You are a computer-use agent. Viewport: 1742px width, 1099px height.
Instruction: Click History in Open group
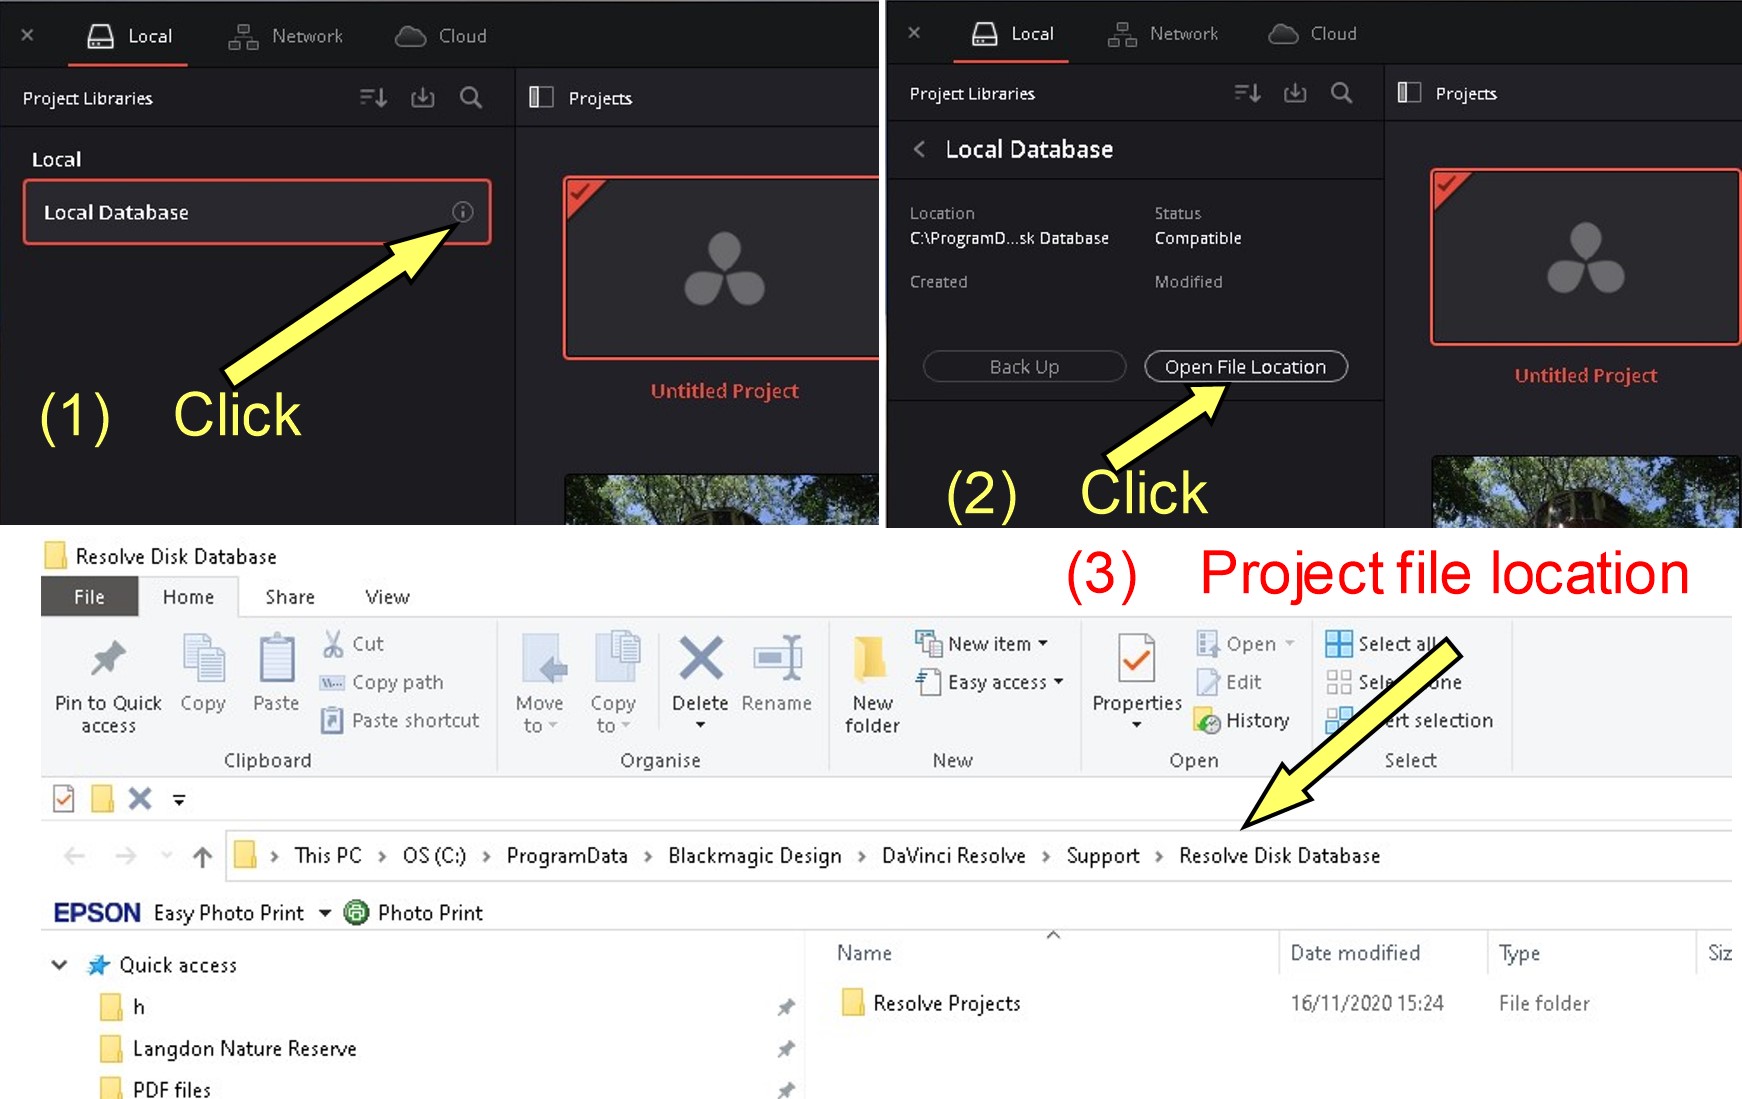[x=1242, y=720]
